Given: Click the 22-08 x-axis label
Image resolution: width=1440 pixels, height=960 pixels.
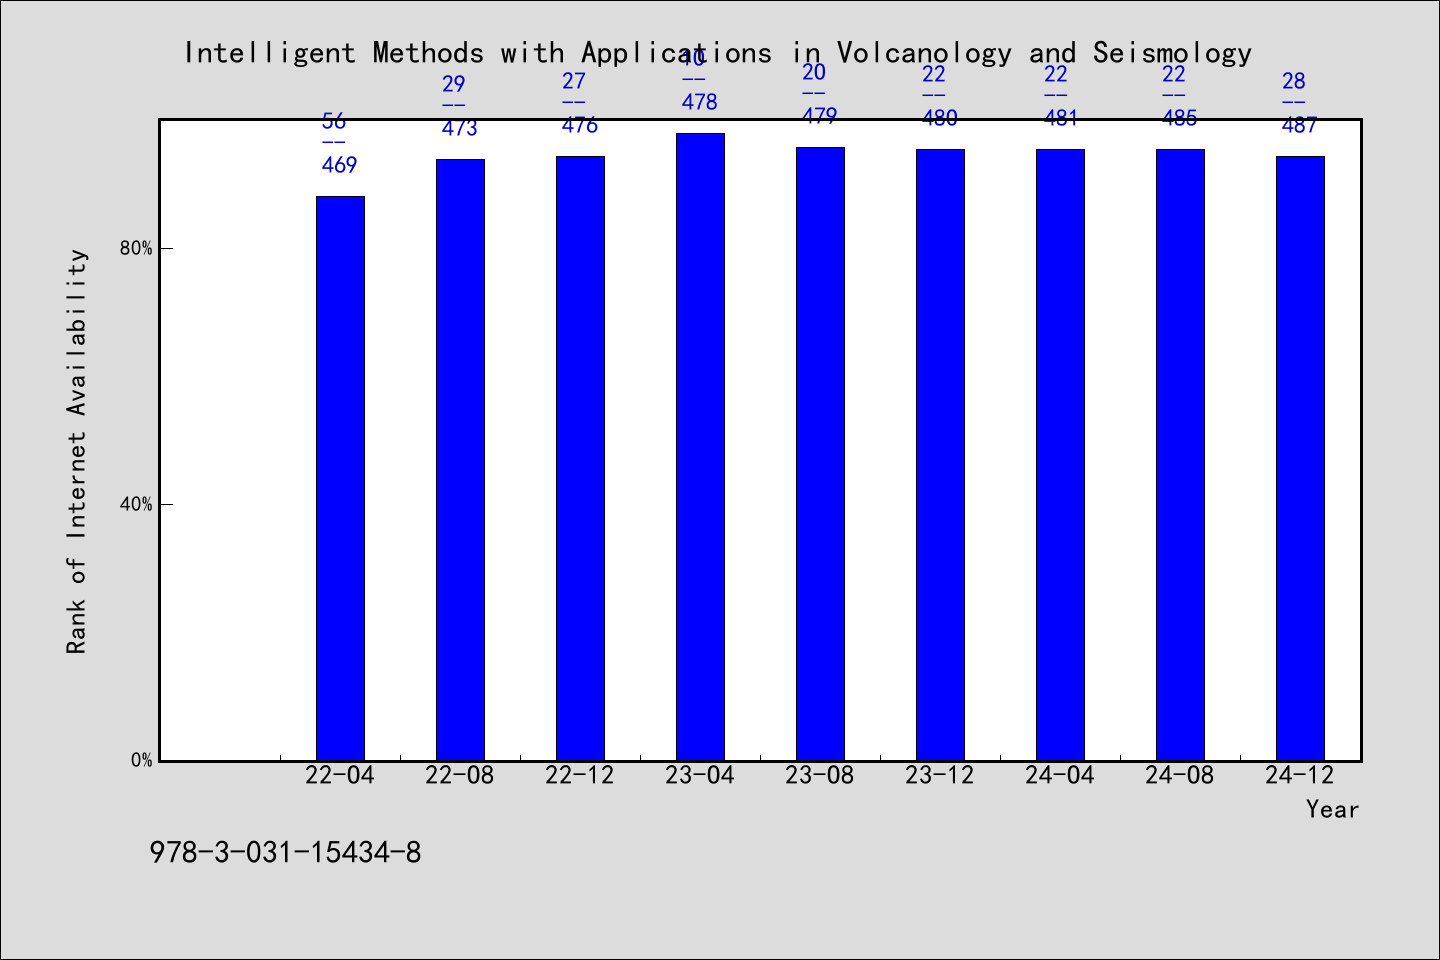Looking at the screenshot, I should coord(460,775).
